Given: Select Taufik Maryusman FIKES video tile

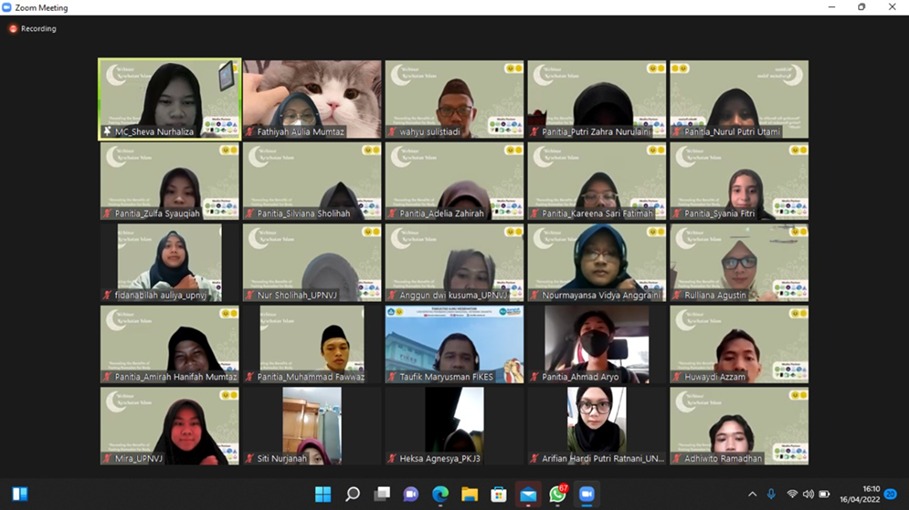Looking at the screenshot, I should point(454,342).
